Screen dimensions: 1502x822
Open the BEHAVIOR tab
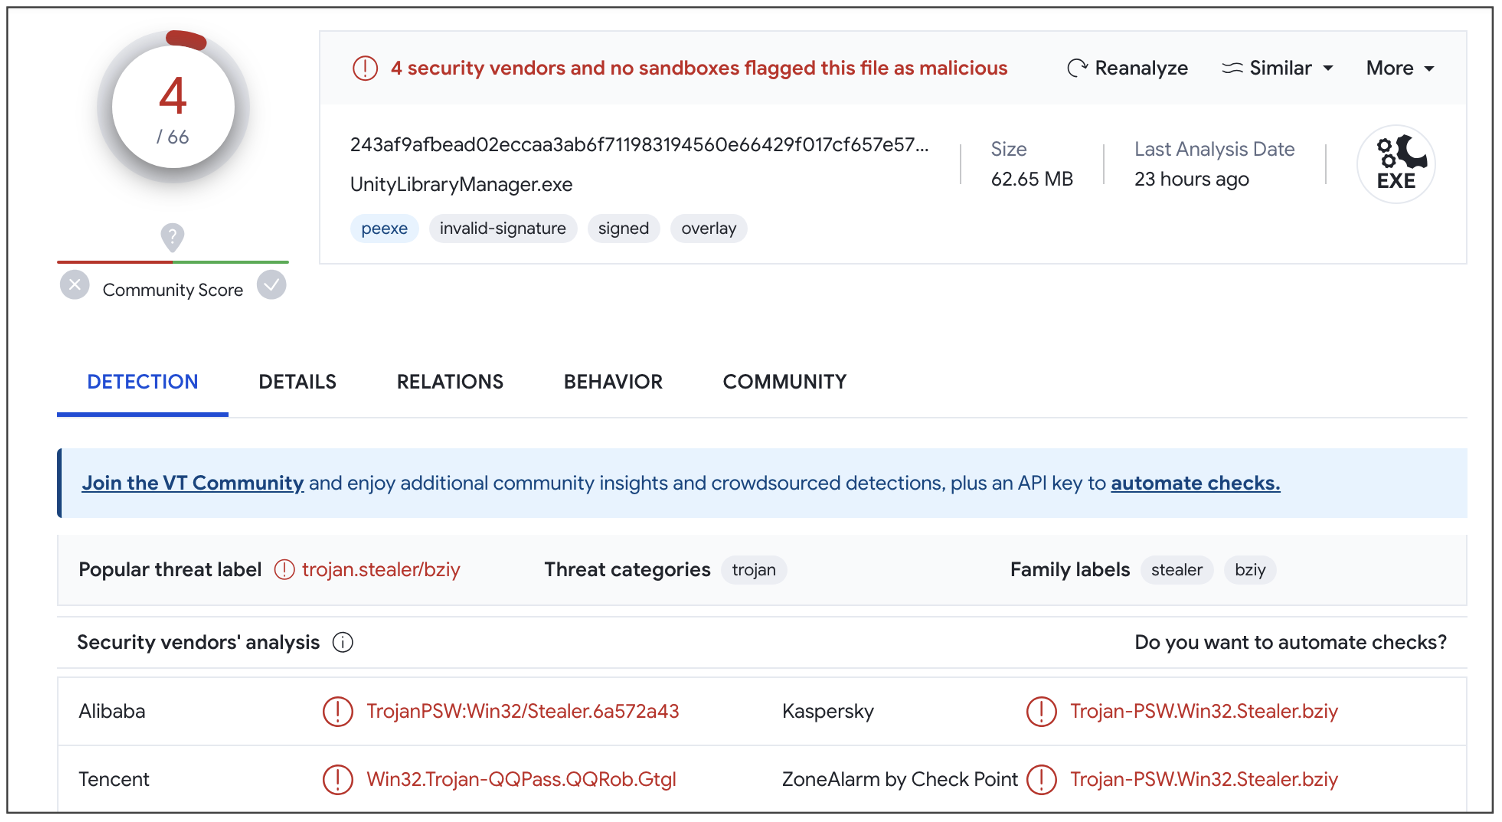click(613, 382)
